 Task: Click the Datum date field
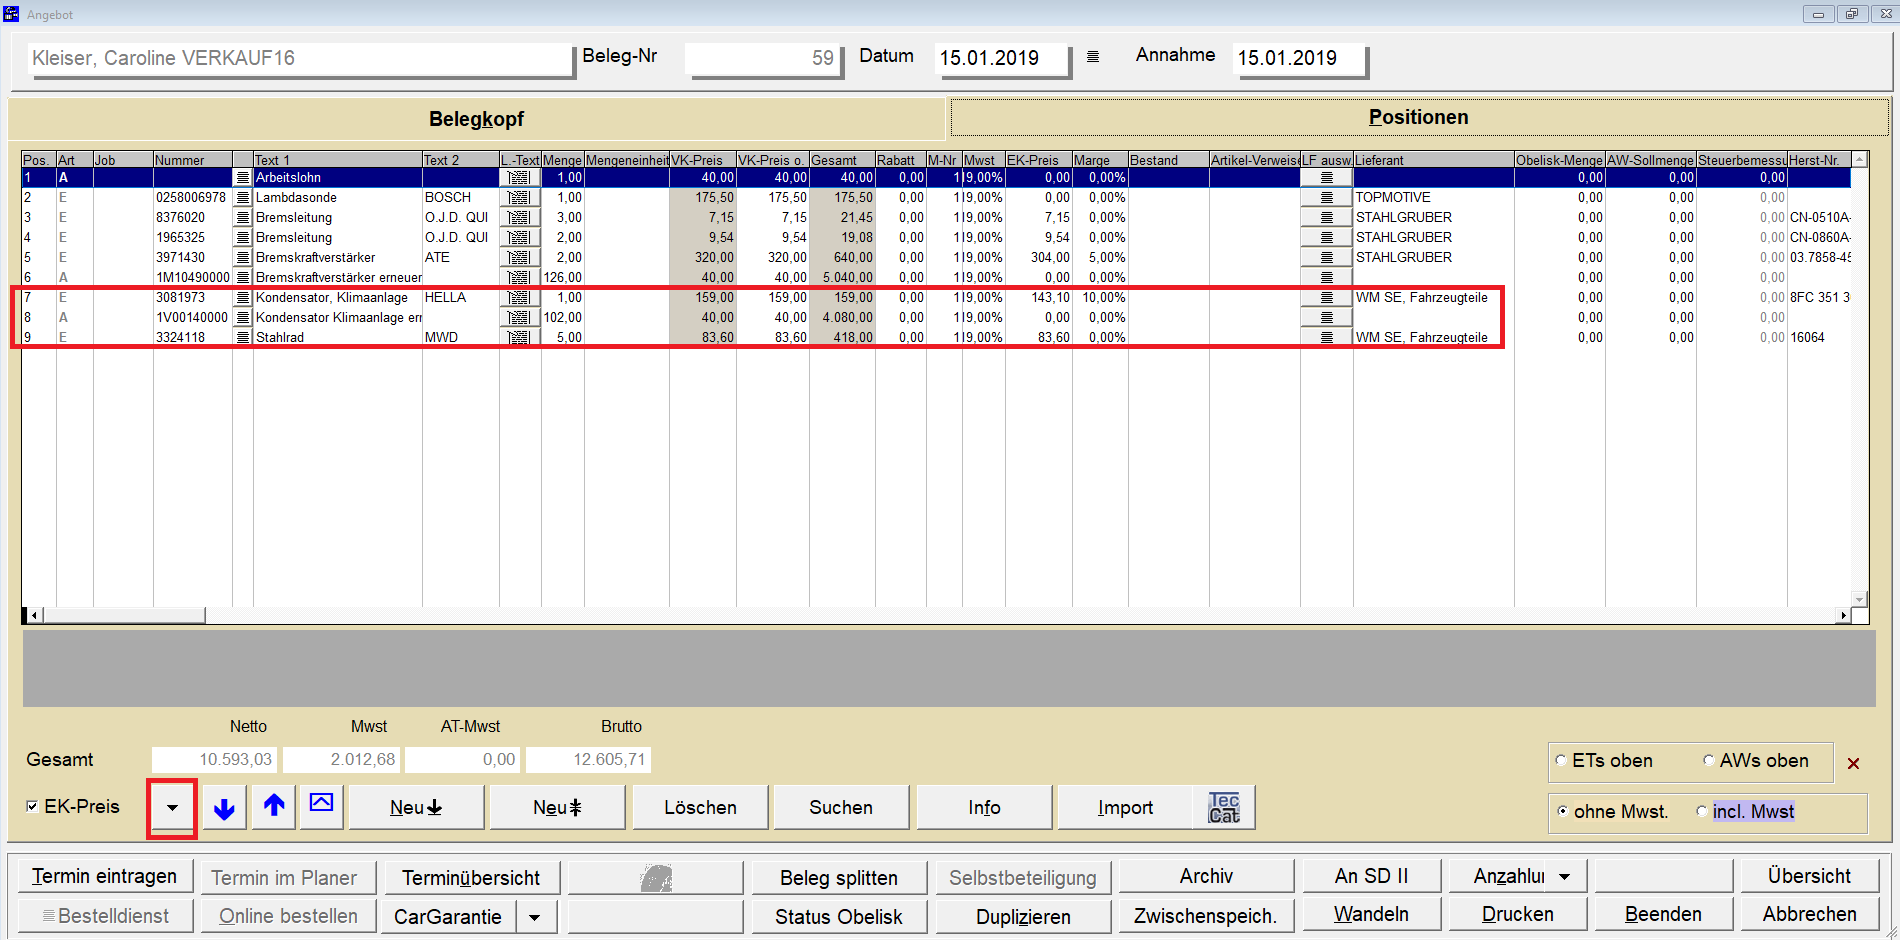tap(1002, 58)
